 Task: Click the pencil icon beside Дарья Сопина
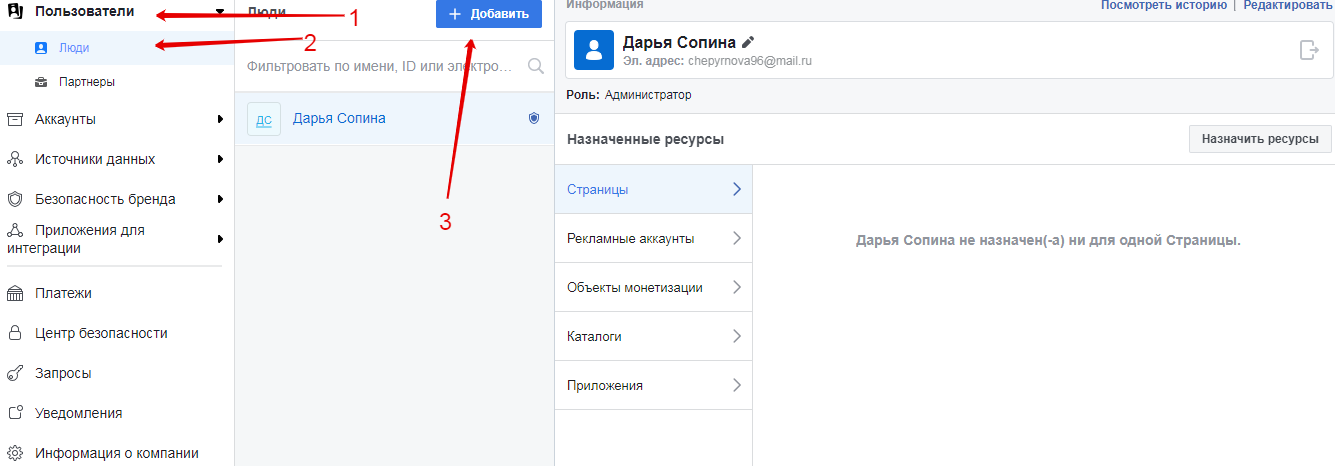[x=748, y=42]
